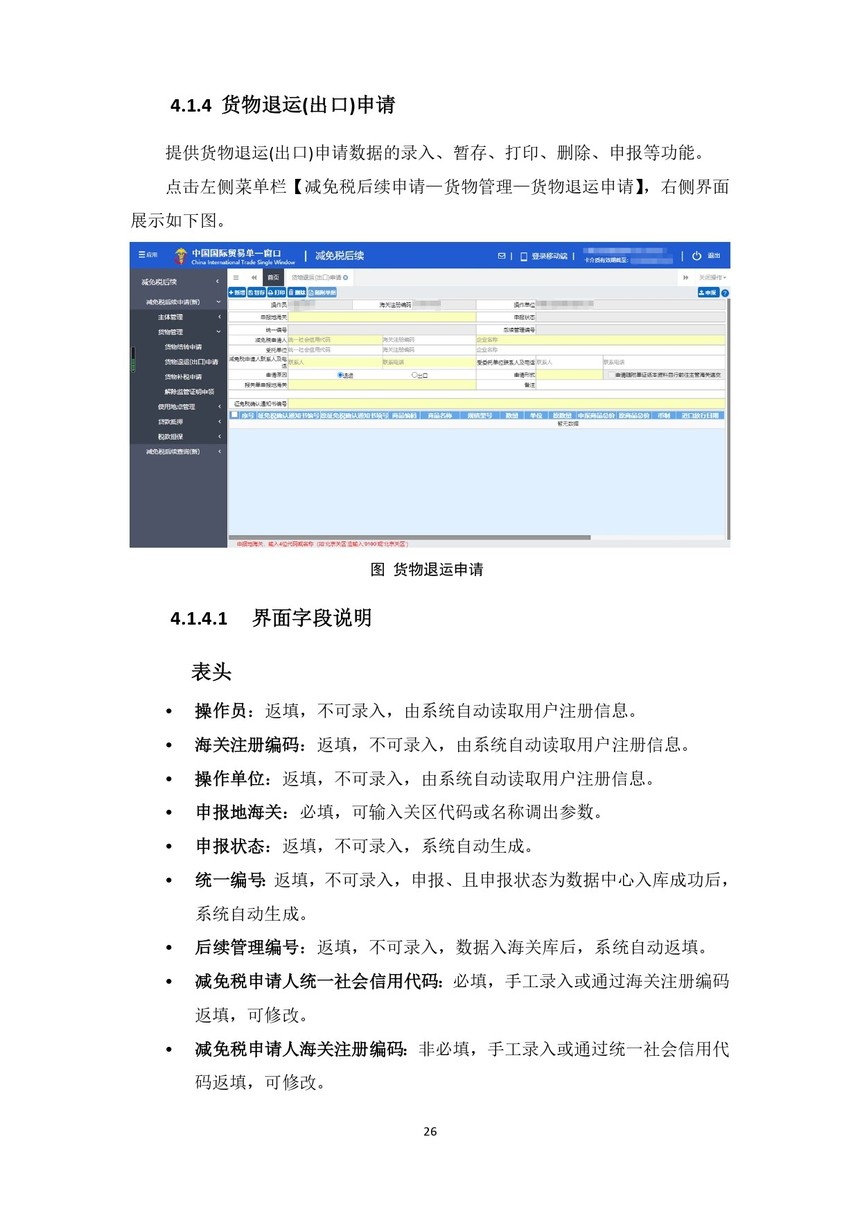The height and width of the screenshot is (1216, 860).
Task: Open 货物补税申请 in the sidebar
Action: 183,377
